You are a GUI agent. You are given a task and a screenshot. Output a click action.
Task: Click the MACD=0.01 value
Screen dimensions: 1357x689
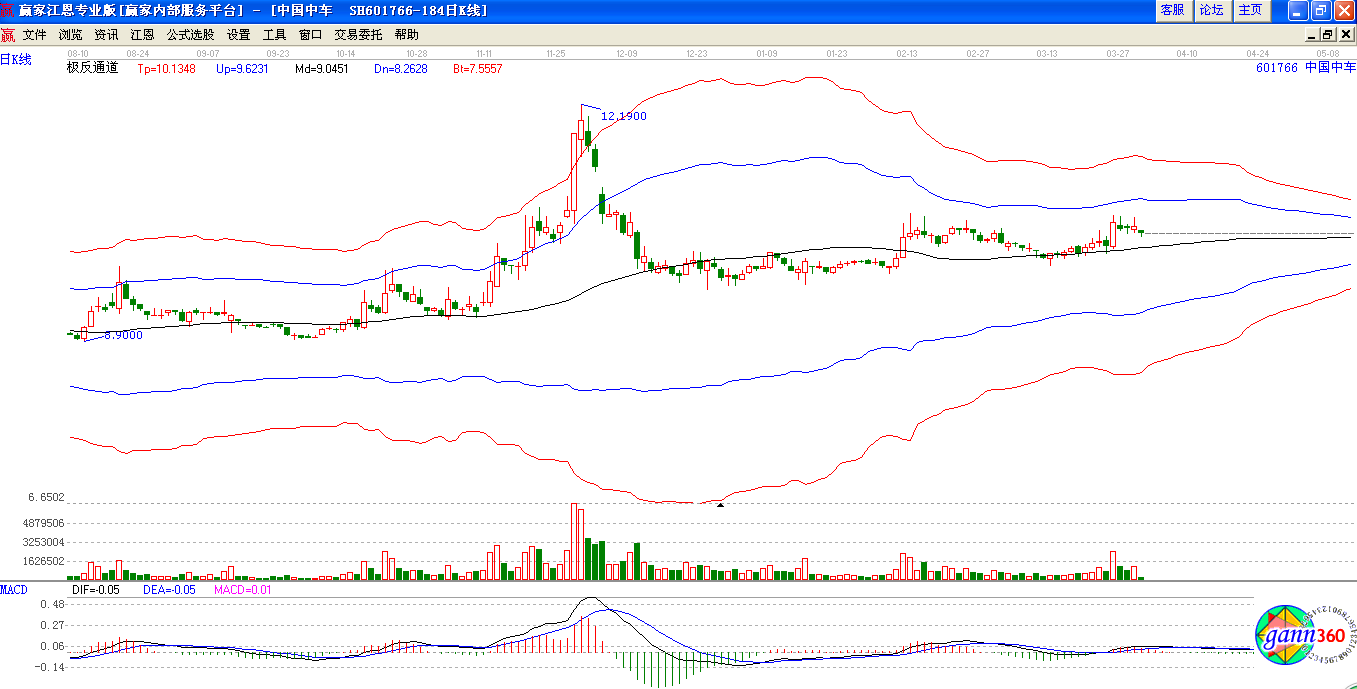(x=243, y=590)
